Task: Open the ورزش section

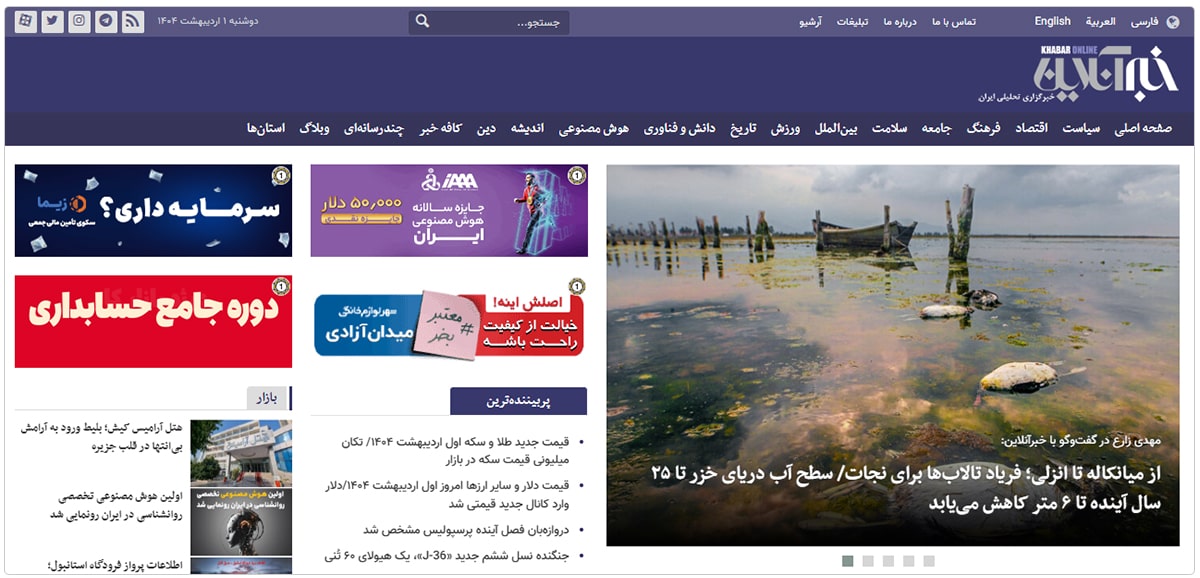Action: coord(783,128)
